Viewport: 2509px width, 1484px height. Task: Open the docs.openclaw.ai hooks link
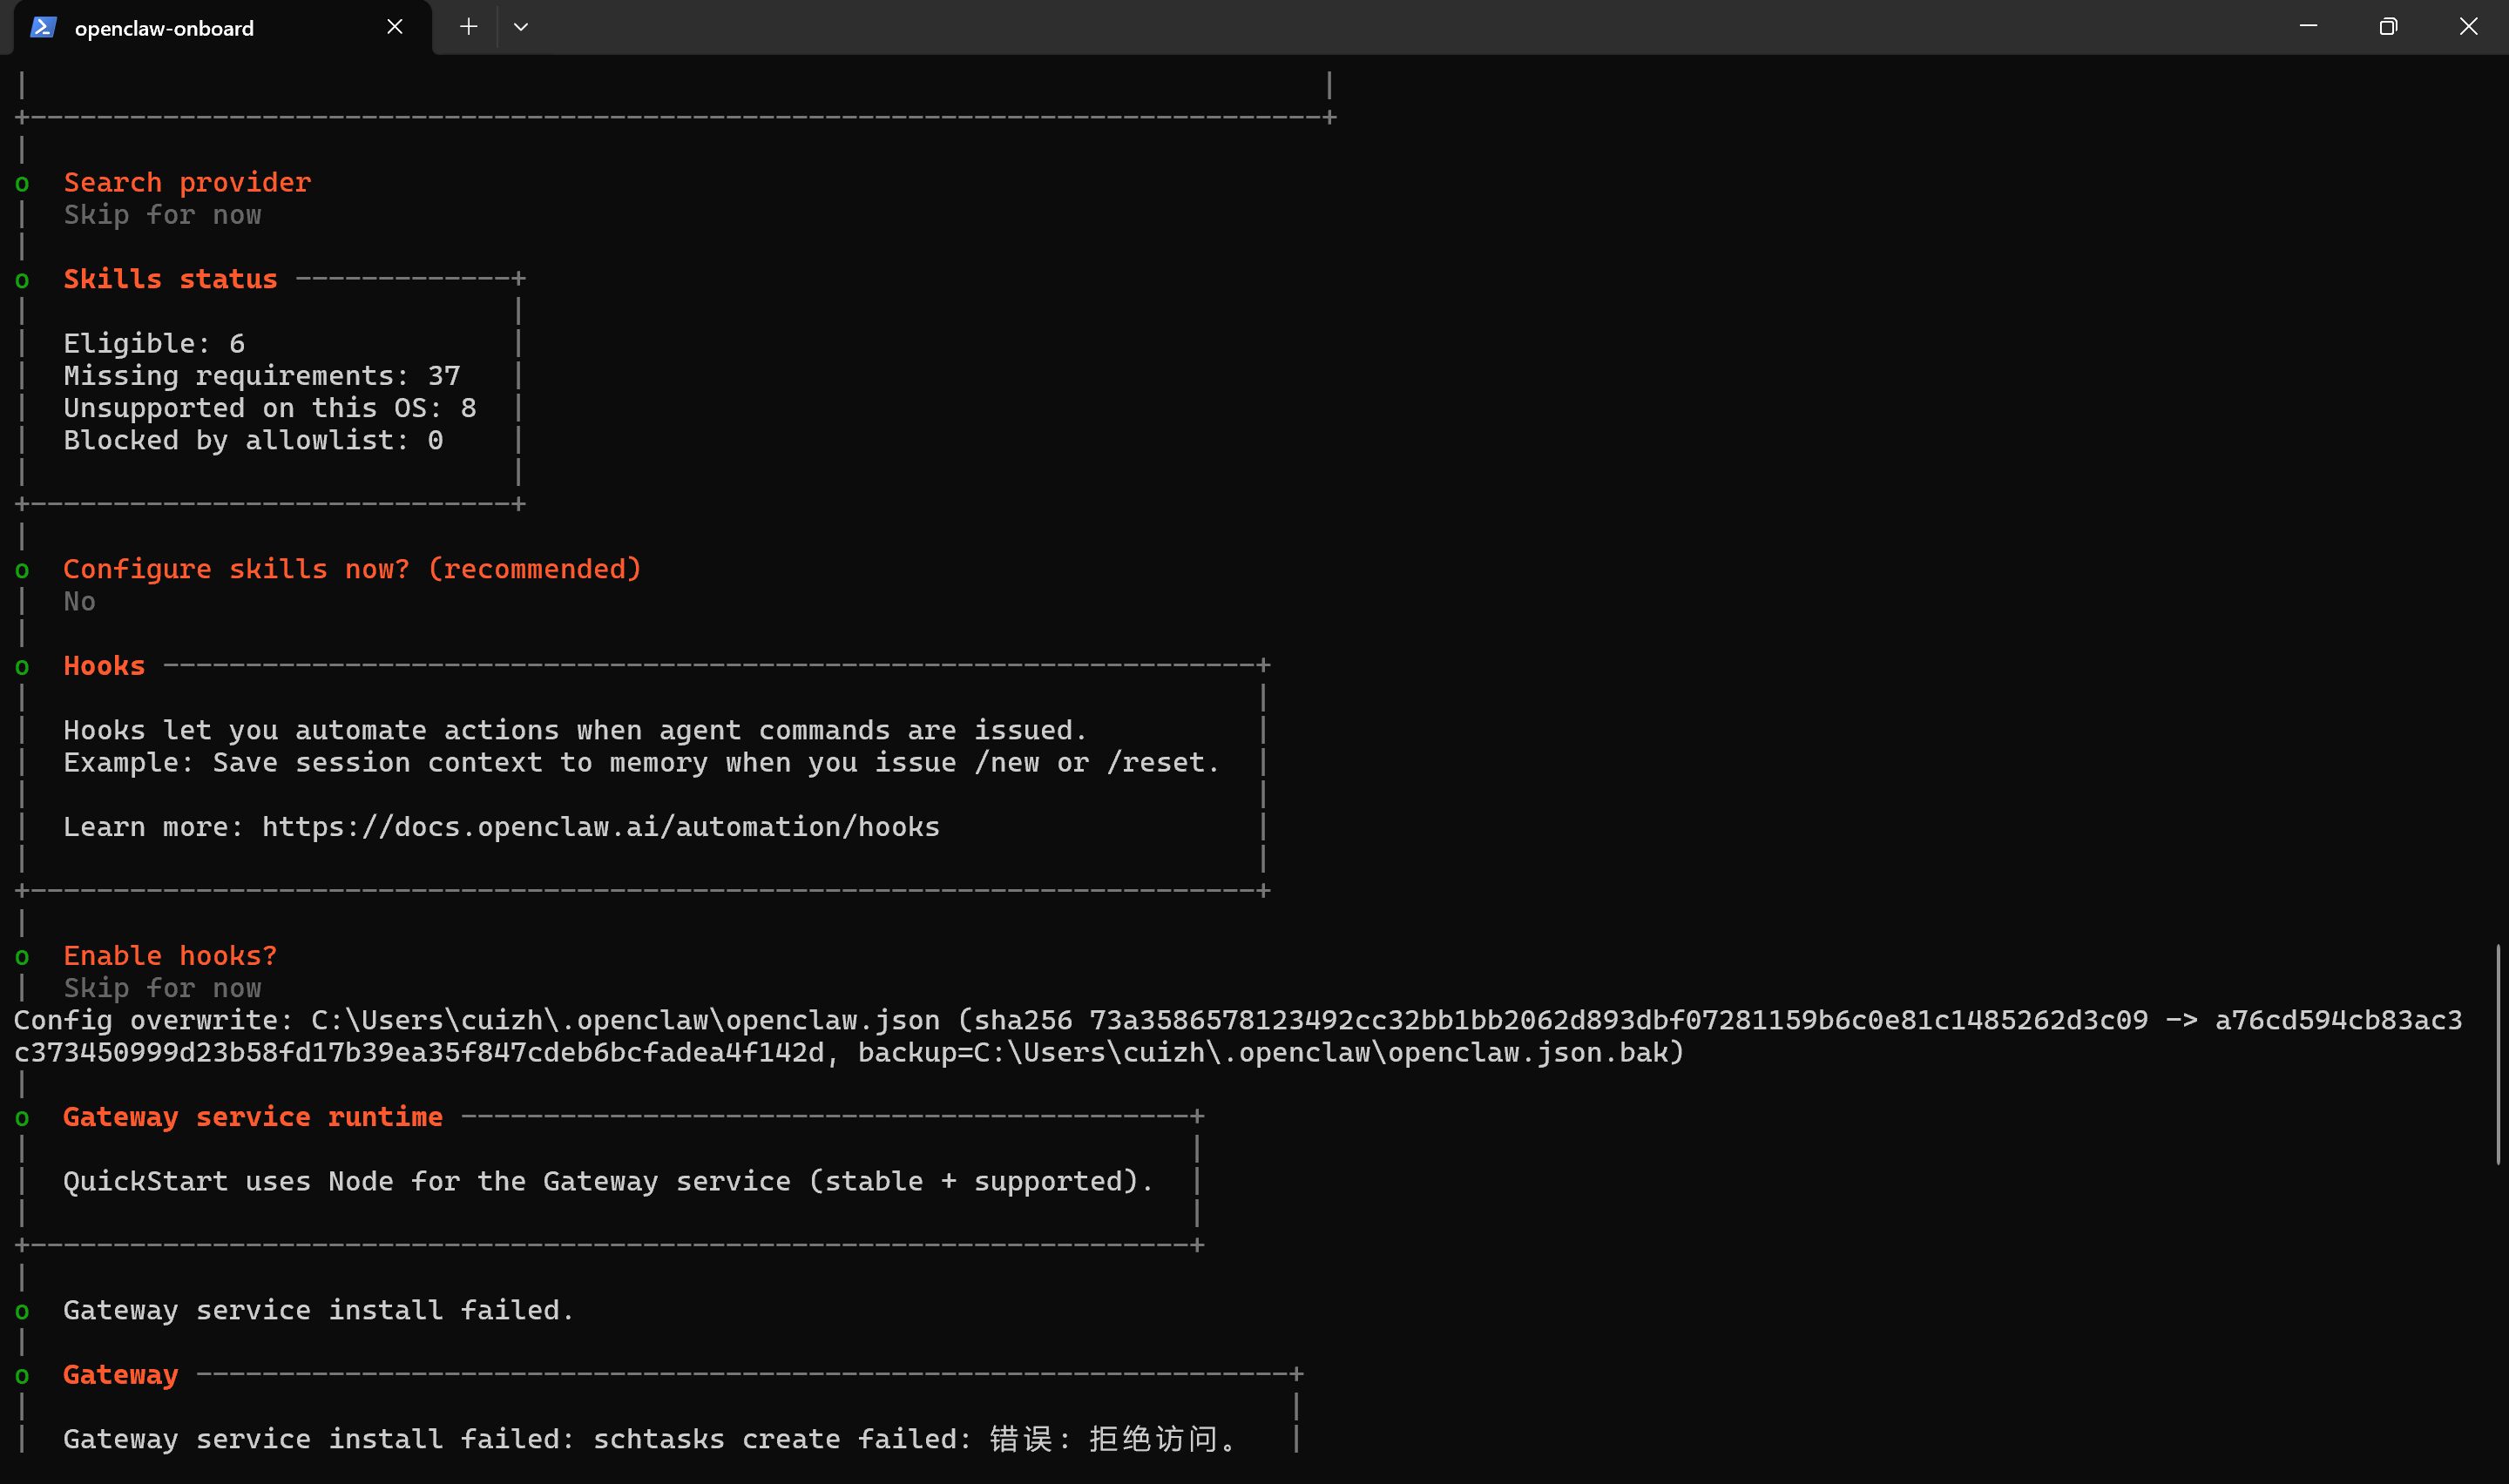600,827
